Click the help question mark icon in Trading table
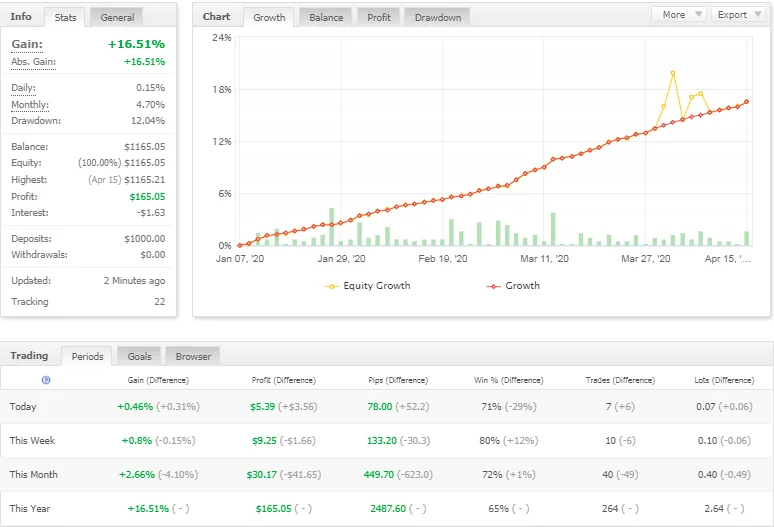774x527 pixels. point(46,380)
